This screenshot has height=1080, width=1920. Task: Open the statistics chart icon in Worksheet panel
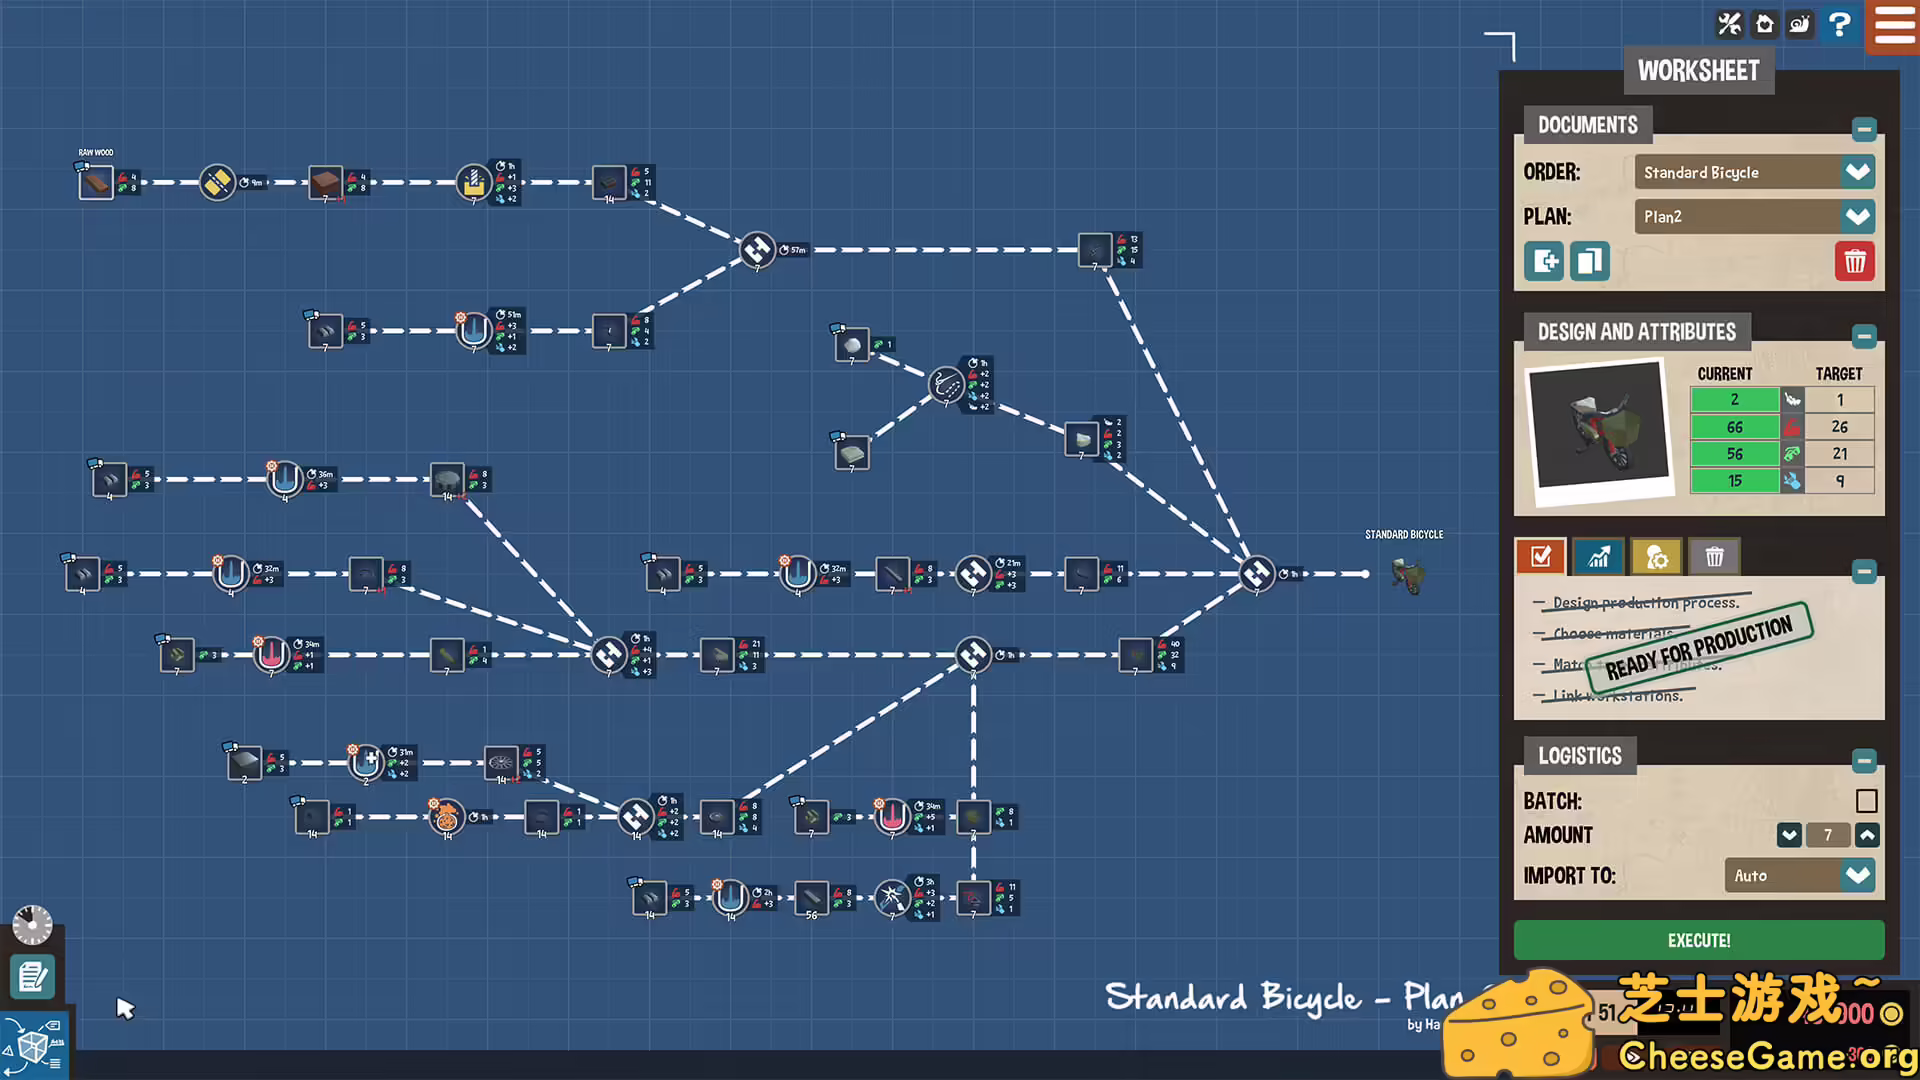(1598, 557)
